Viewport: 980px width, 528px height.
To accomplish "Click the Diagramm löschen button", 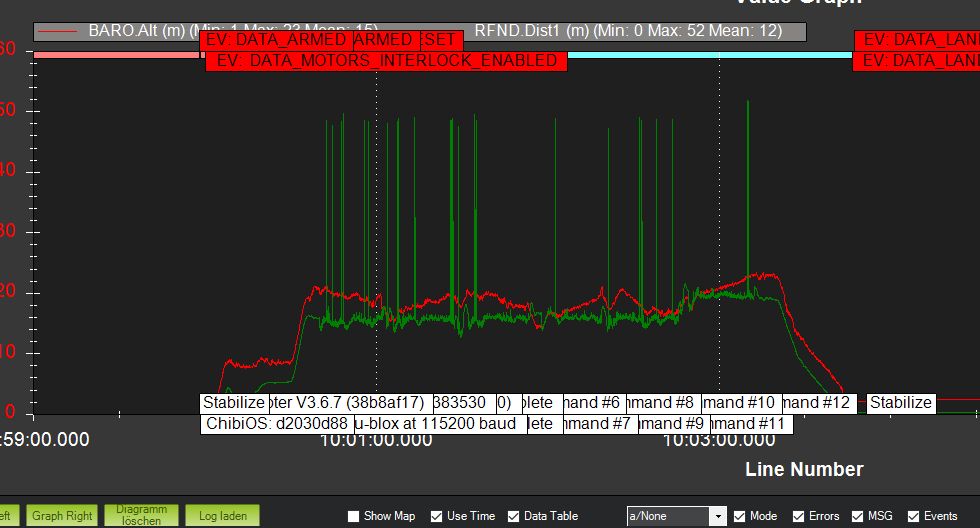I will pyautogui.click(x=141, y=516).
